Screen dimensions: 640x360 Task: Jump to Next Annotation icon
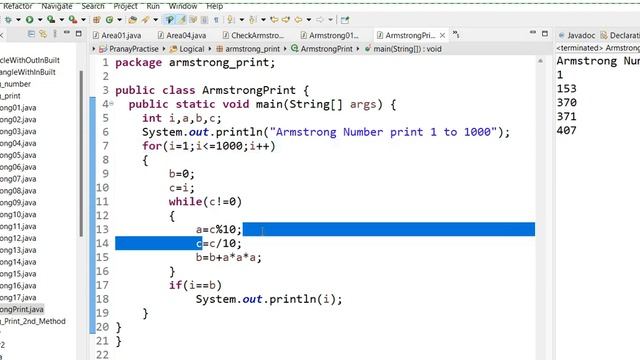231,20
